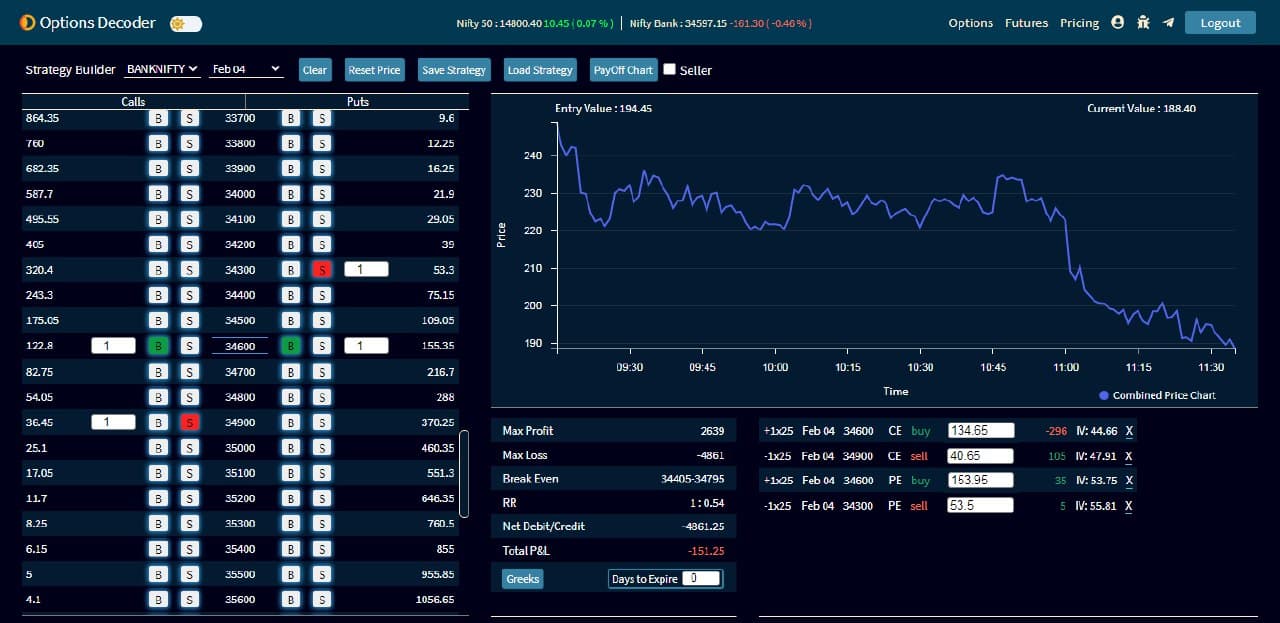Toggle the red Sell button on 34900 call
Screen dimensions: 1280x623
click(188, 422)
